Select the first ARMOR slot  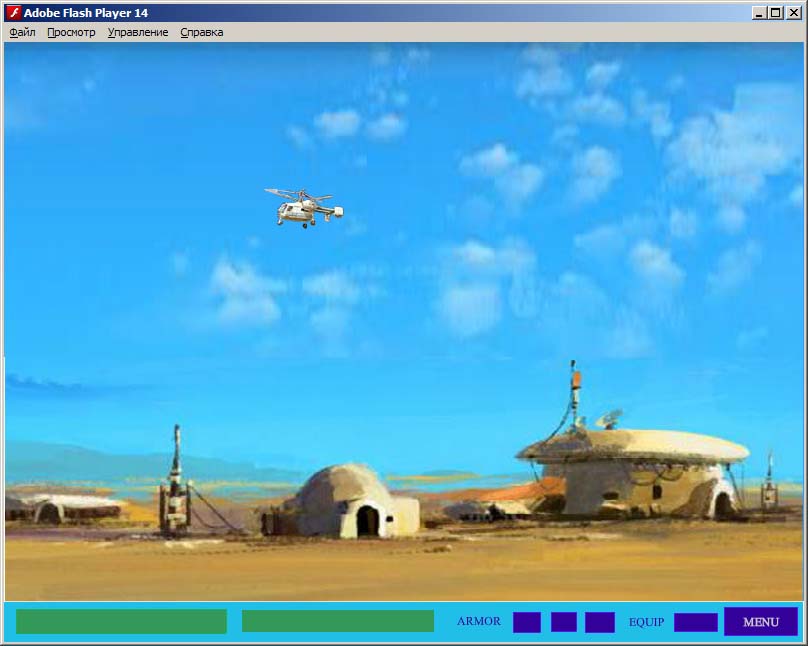[527, 622]
